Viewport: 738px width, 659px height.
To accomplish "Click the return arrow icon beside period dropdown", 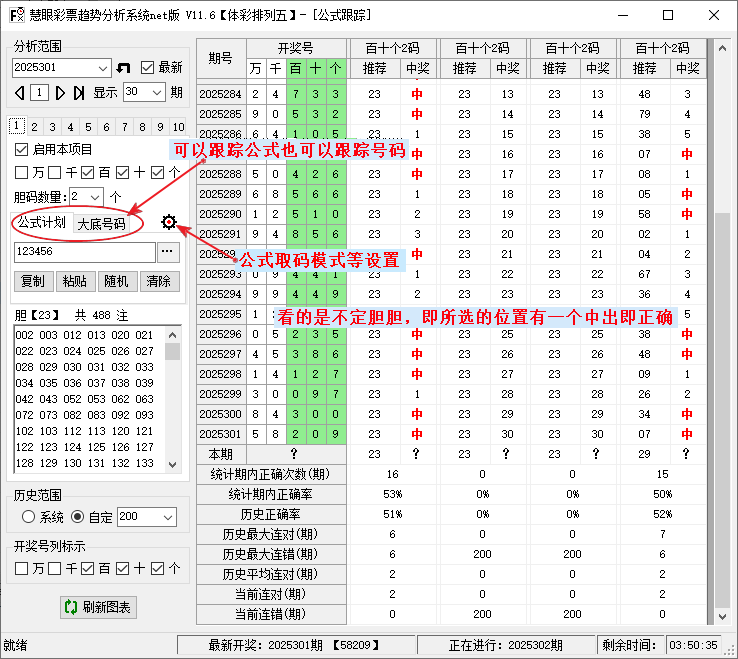I will coord(124,67).
